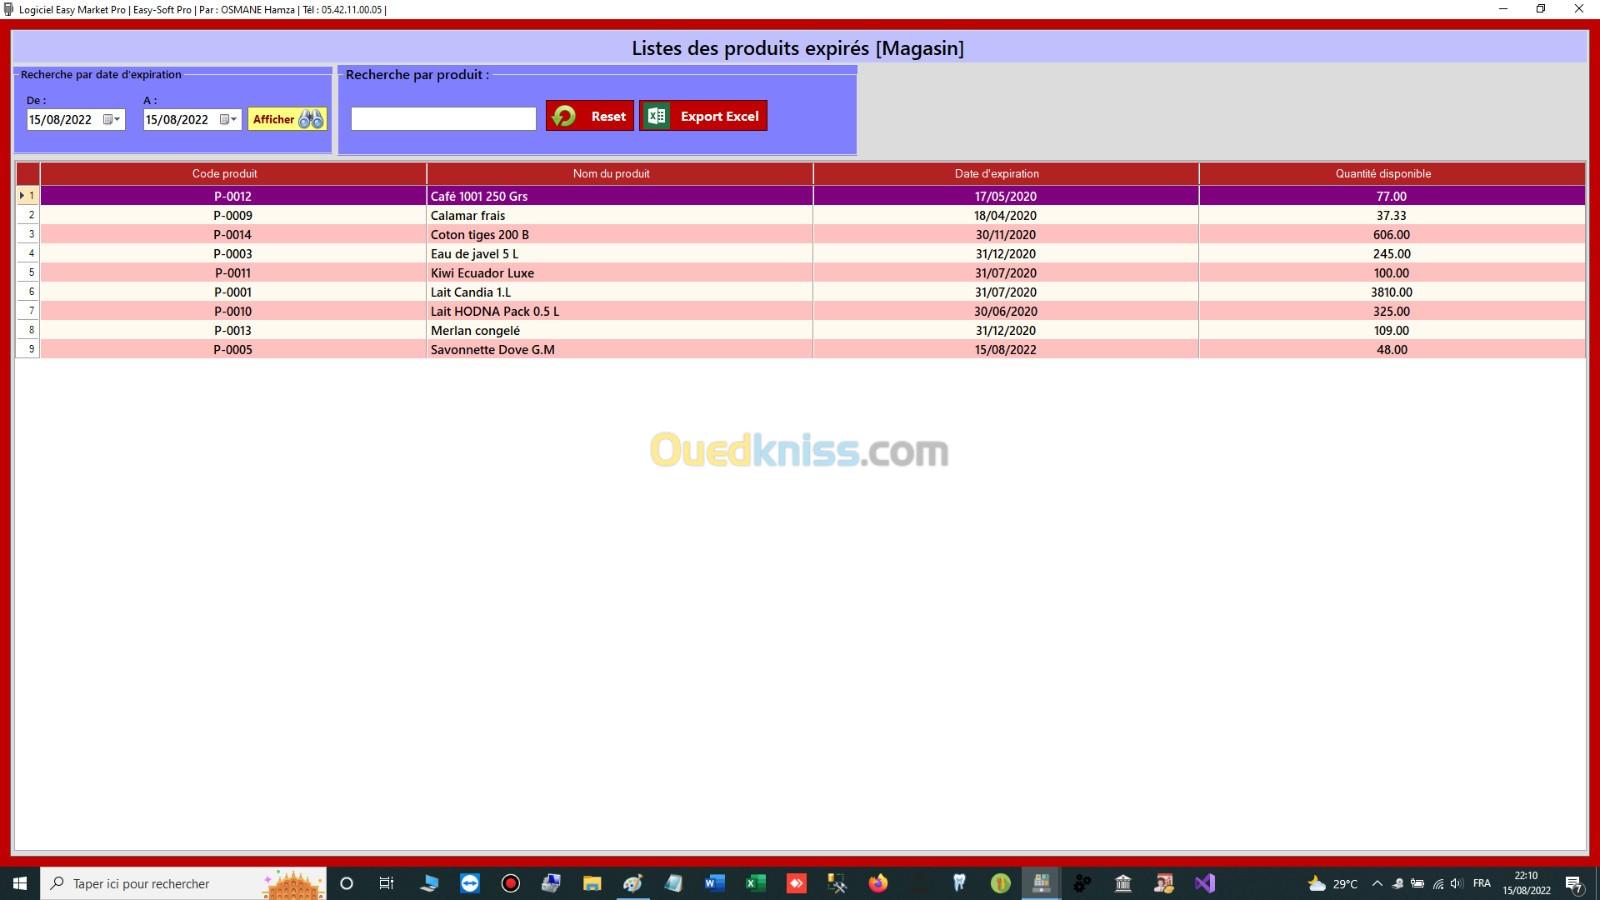1600x900 pixels.
Task: Click the Windows Start button
Action: click(19, 883)
